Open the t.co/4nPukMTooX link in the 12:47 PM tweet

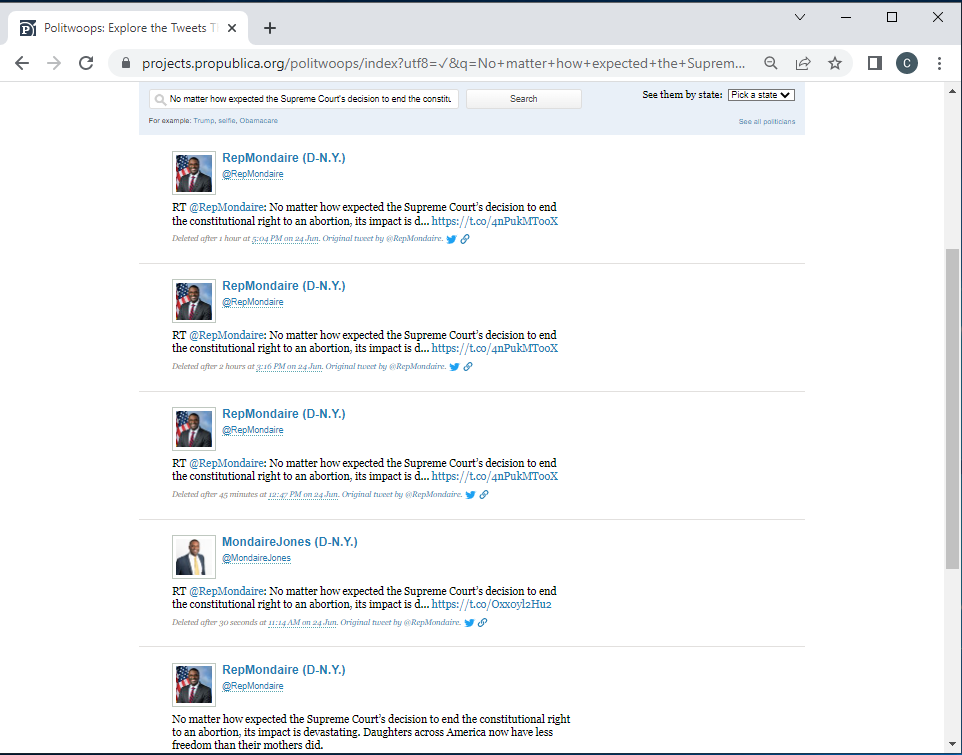point(494,477)
